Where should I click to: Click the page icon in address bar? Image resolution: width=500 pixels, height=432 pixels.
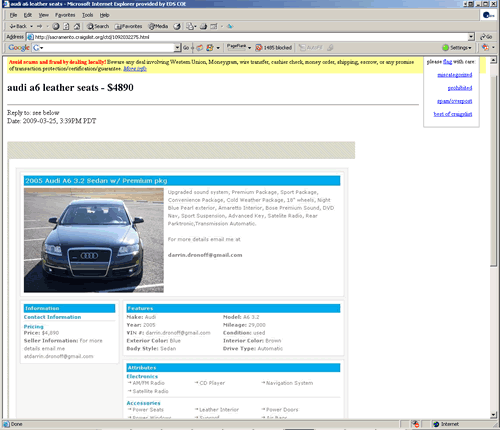31,37
